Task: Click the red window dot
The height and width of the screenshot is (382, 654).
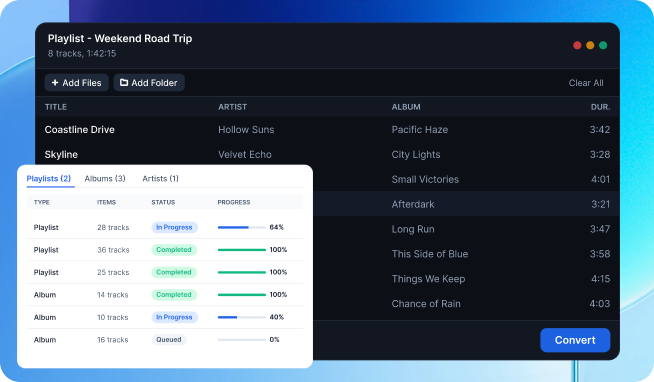Action: click(577, 45)
